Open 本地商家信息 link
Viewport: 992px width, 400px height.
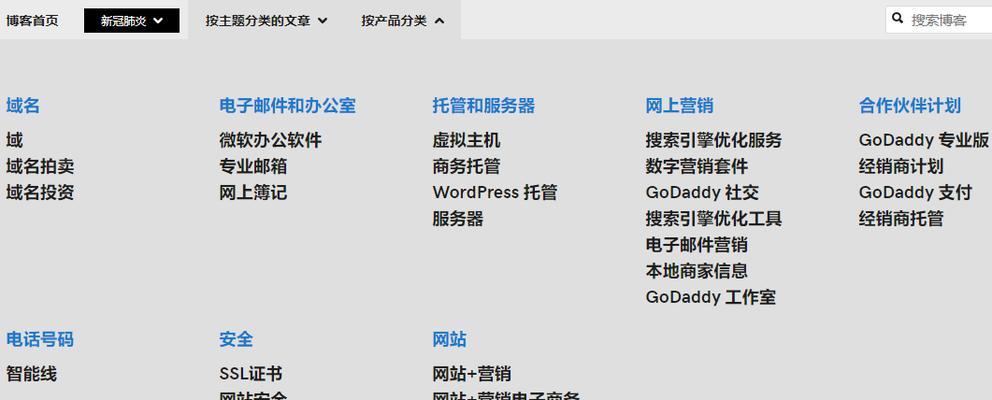coord(697,271)
